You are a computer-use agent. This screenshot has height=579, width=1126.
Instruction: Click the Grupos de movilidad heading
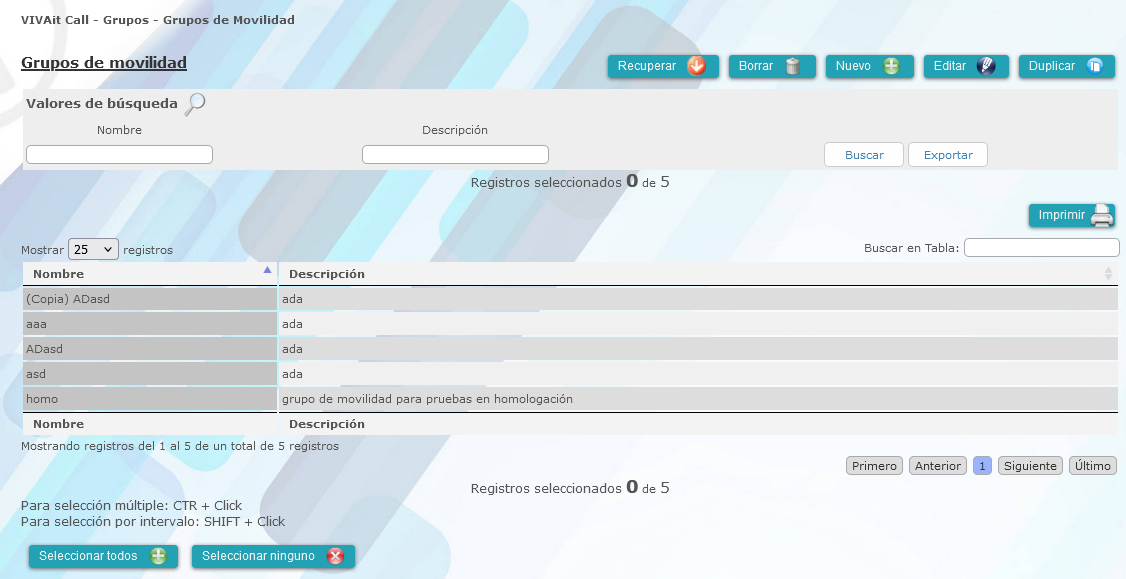click(x=104, y=63)
